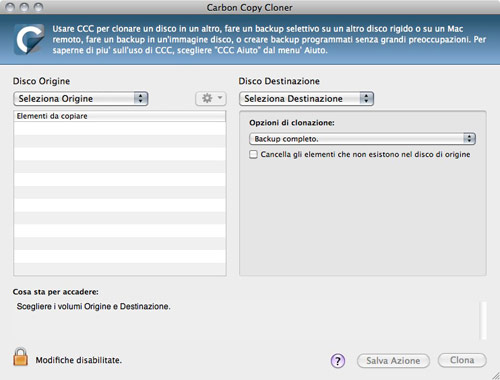Click the Disco Destinazione label
The height and width of the screenshot is (380, 500).
(x=279, y=81)
